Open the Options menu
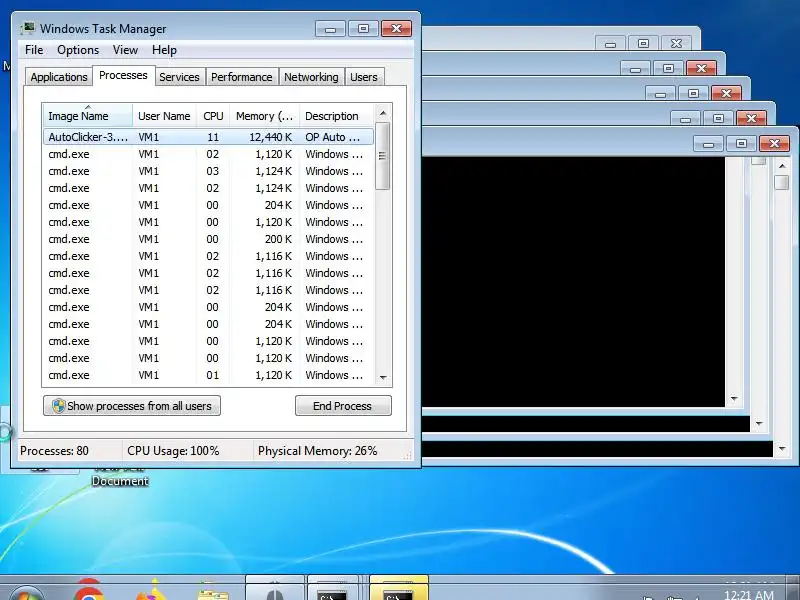The width and height of the screenshot is (800, 600). (78, 50)
